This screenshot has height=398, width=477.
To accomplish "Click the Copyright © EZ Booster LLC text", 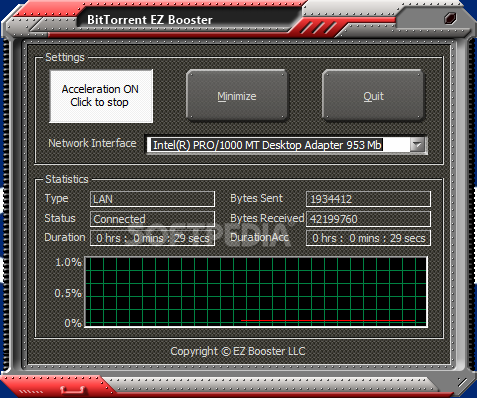I will 238,351.
